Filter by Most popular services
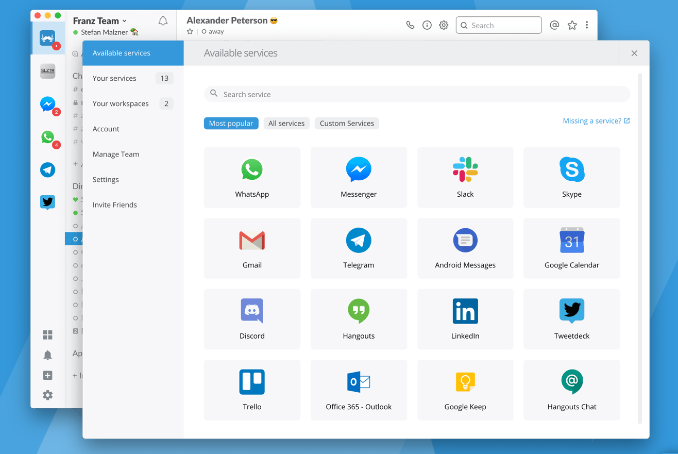Screen dimensions: 678x454 coord(231,123)
